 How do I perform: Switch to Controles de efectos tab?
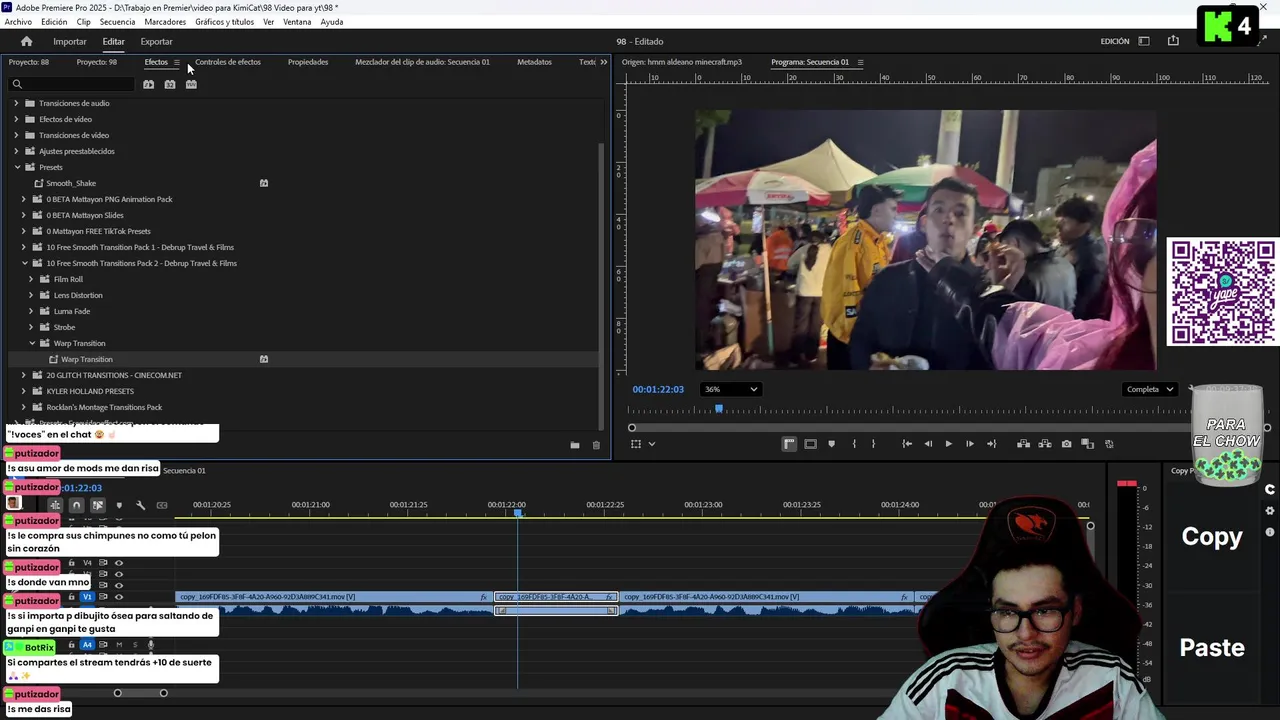pos(227,62)
